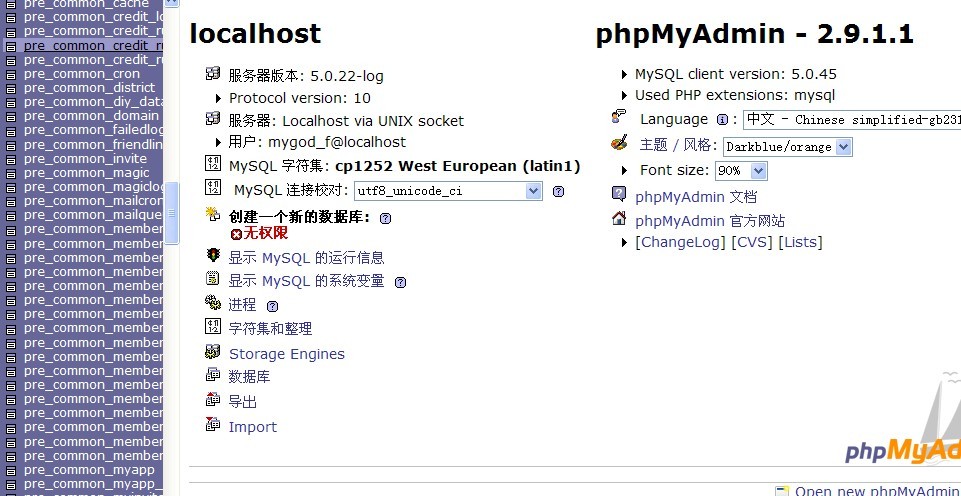This screenshot has width=961, height=496.
Task: Click the house icon for official website
Action: click(619, 218)
